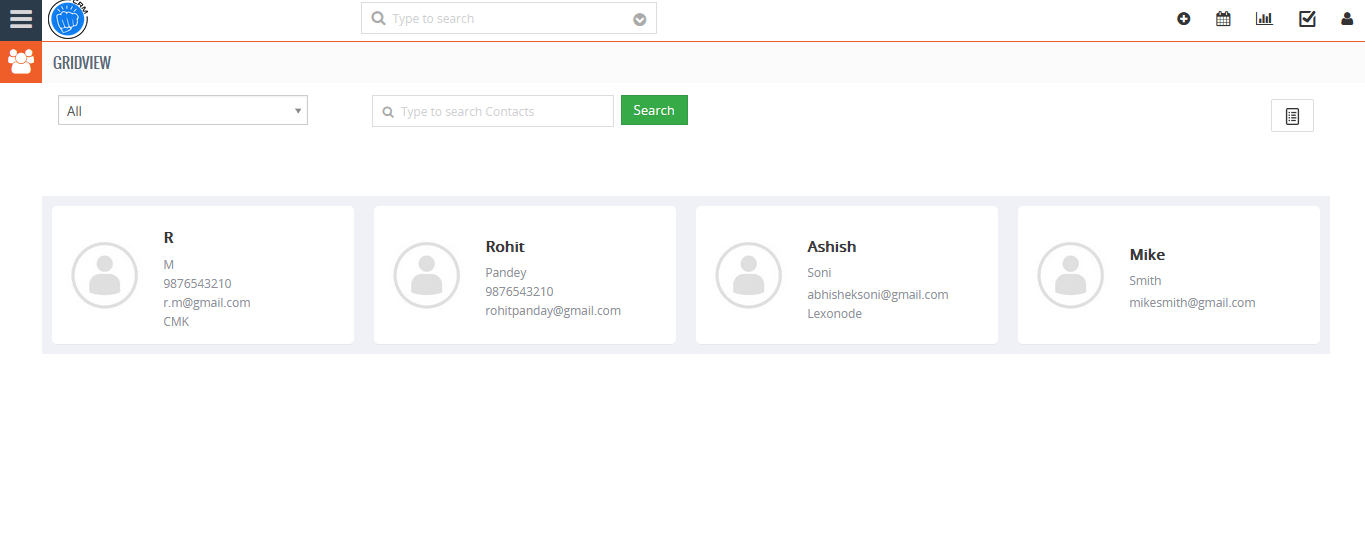The width and height of the screenshot is (1365, 537).
Task: Open contact name 'Rohit'
Action: click(x=505, y=247)
